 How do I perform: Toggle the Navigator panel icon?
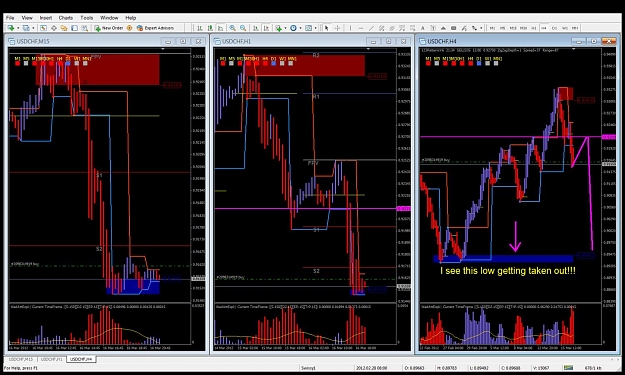(64, 28)
